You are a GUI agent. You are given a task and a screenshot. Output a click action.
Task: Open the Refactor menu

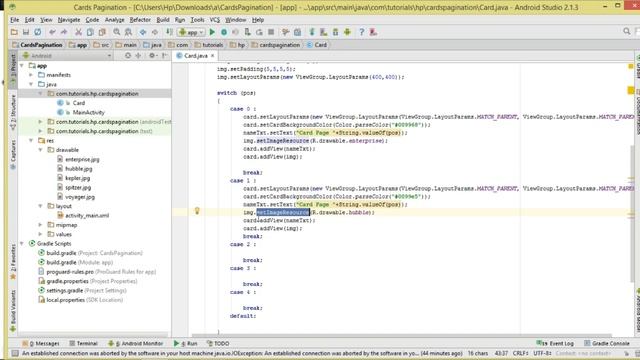point(140,20)
